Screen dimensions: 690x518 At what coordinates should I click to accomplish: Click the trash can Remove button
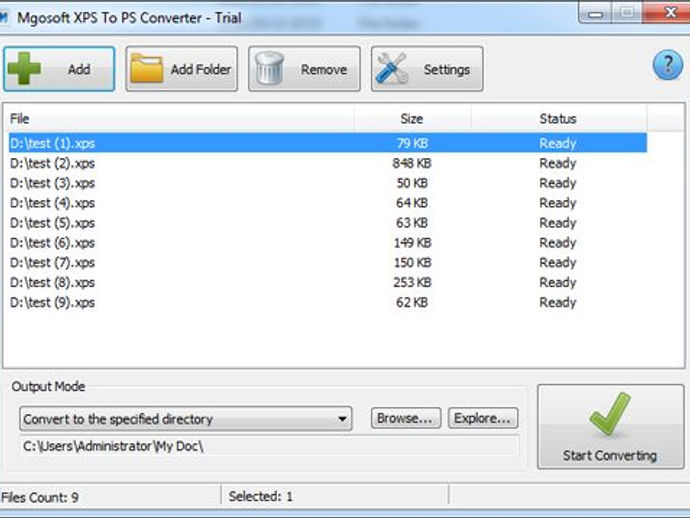coord(304,69)
